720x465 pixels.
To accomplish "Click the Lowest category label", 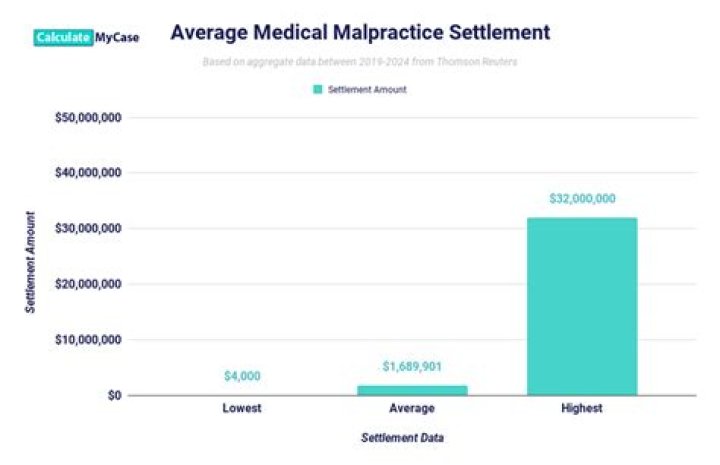I will tap(242, 409).
